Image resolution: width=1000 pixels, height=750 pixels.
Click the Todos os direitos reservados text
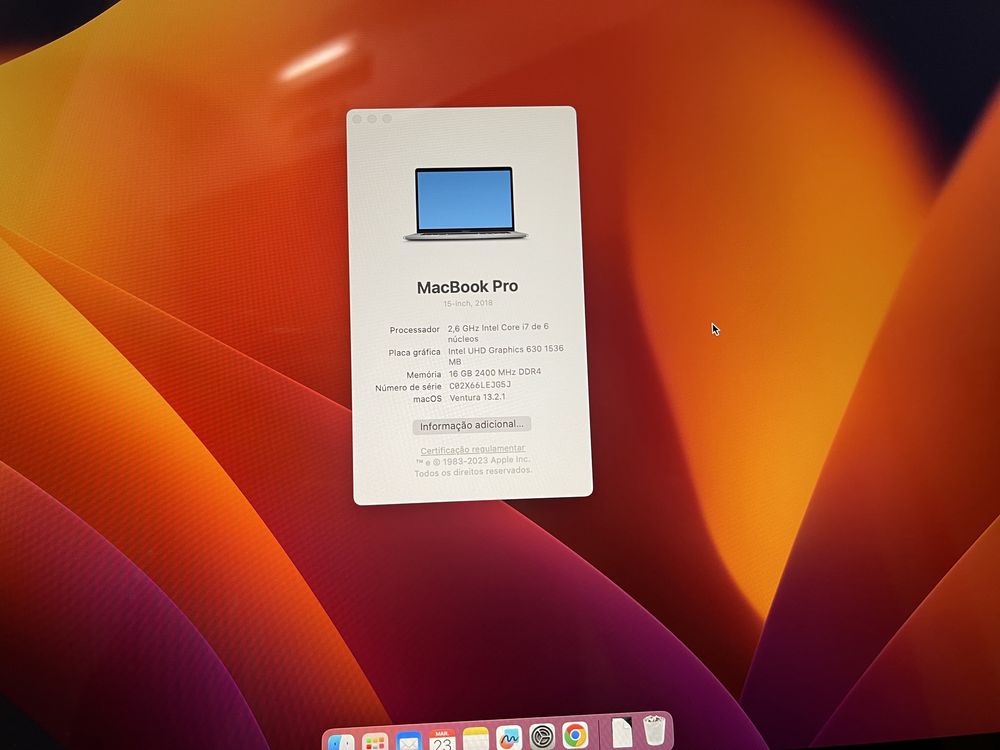pyautogui.click(x=473, y=471)
